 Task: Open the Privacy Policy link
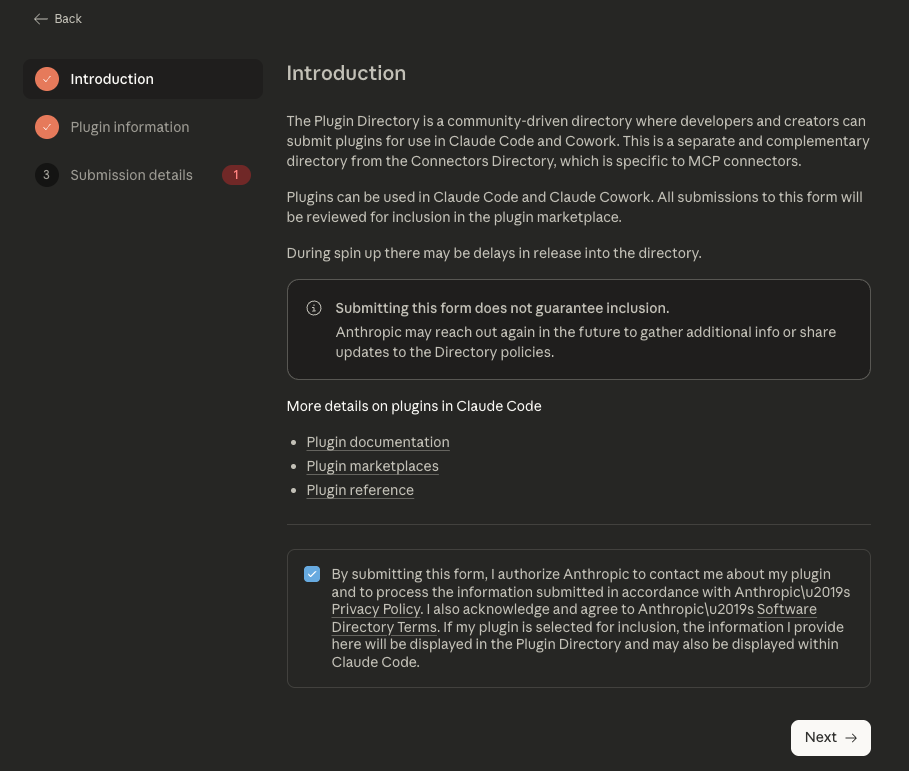pos(376,609)
